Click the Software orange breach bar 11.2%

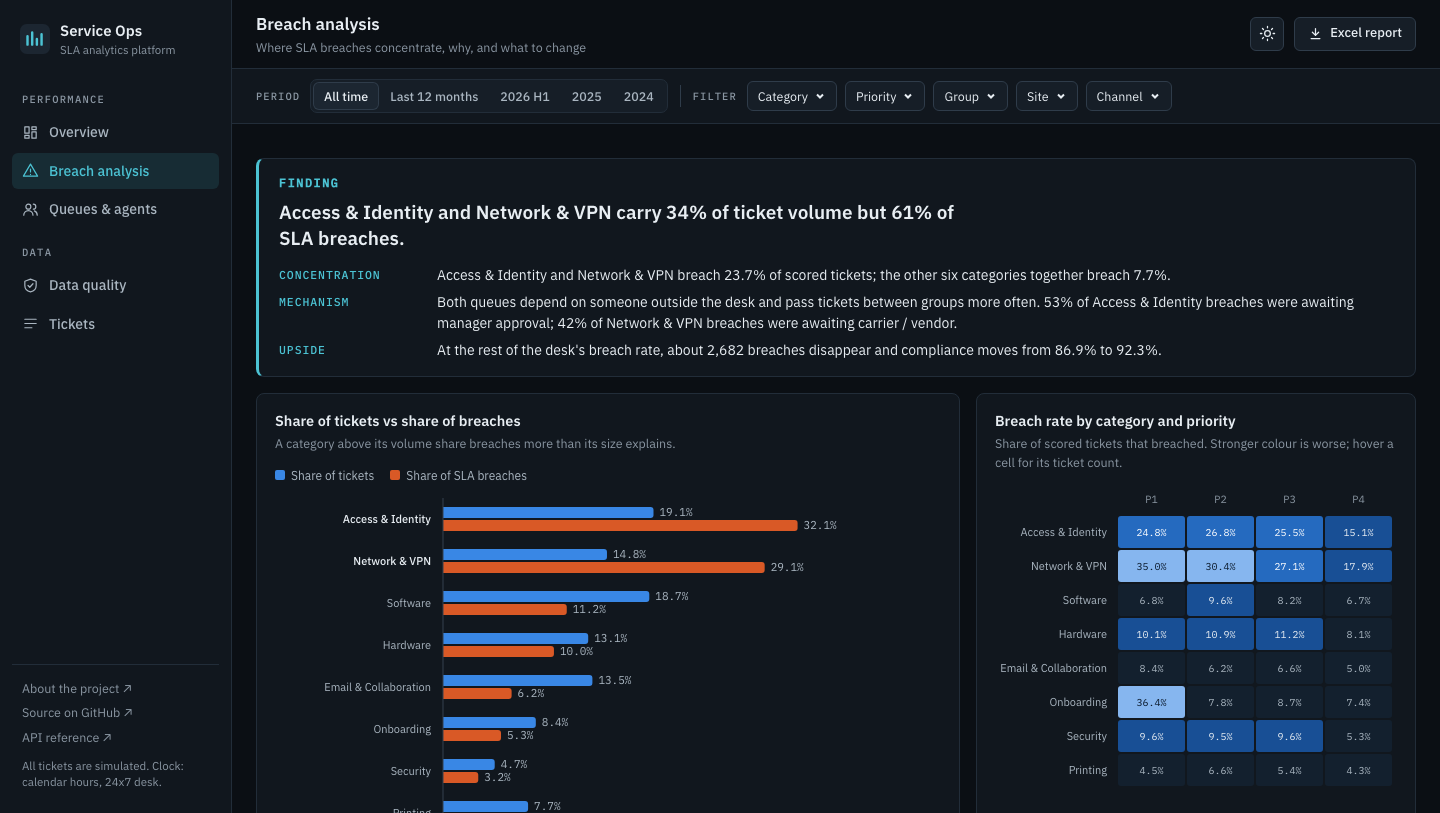point(505,610)
